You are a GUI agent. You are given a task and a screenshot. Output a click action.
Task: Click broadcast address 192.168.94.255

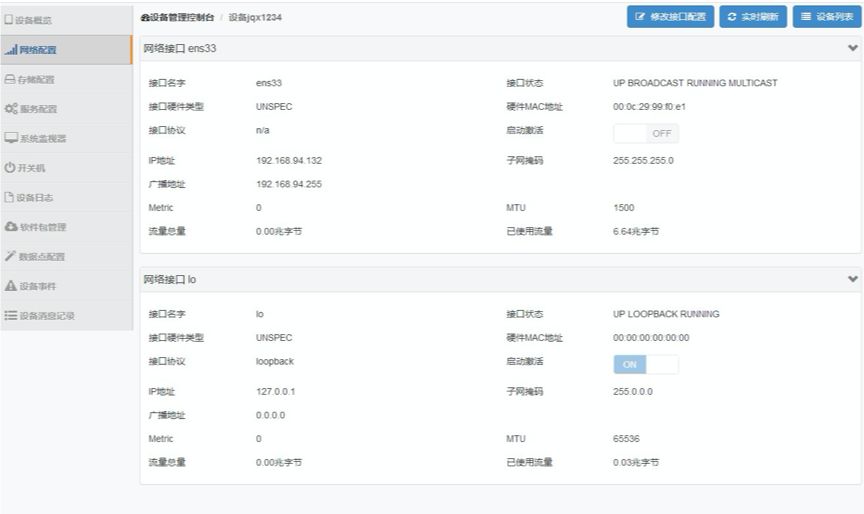[289, 184]
